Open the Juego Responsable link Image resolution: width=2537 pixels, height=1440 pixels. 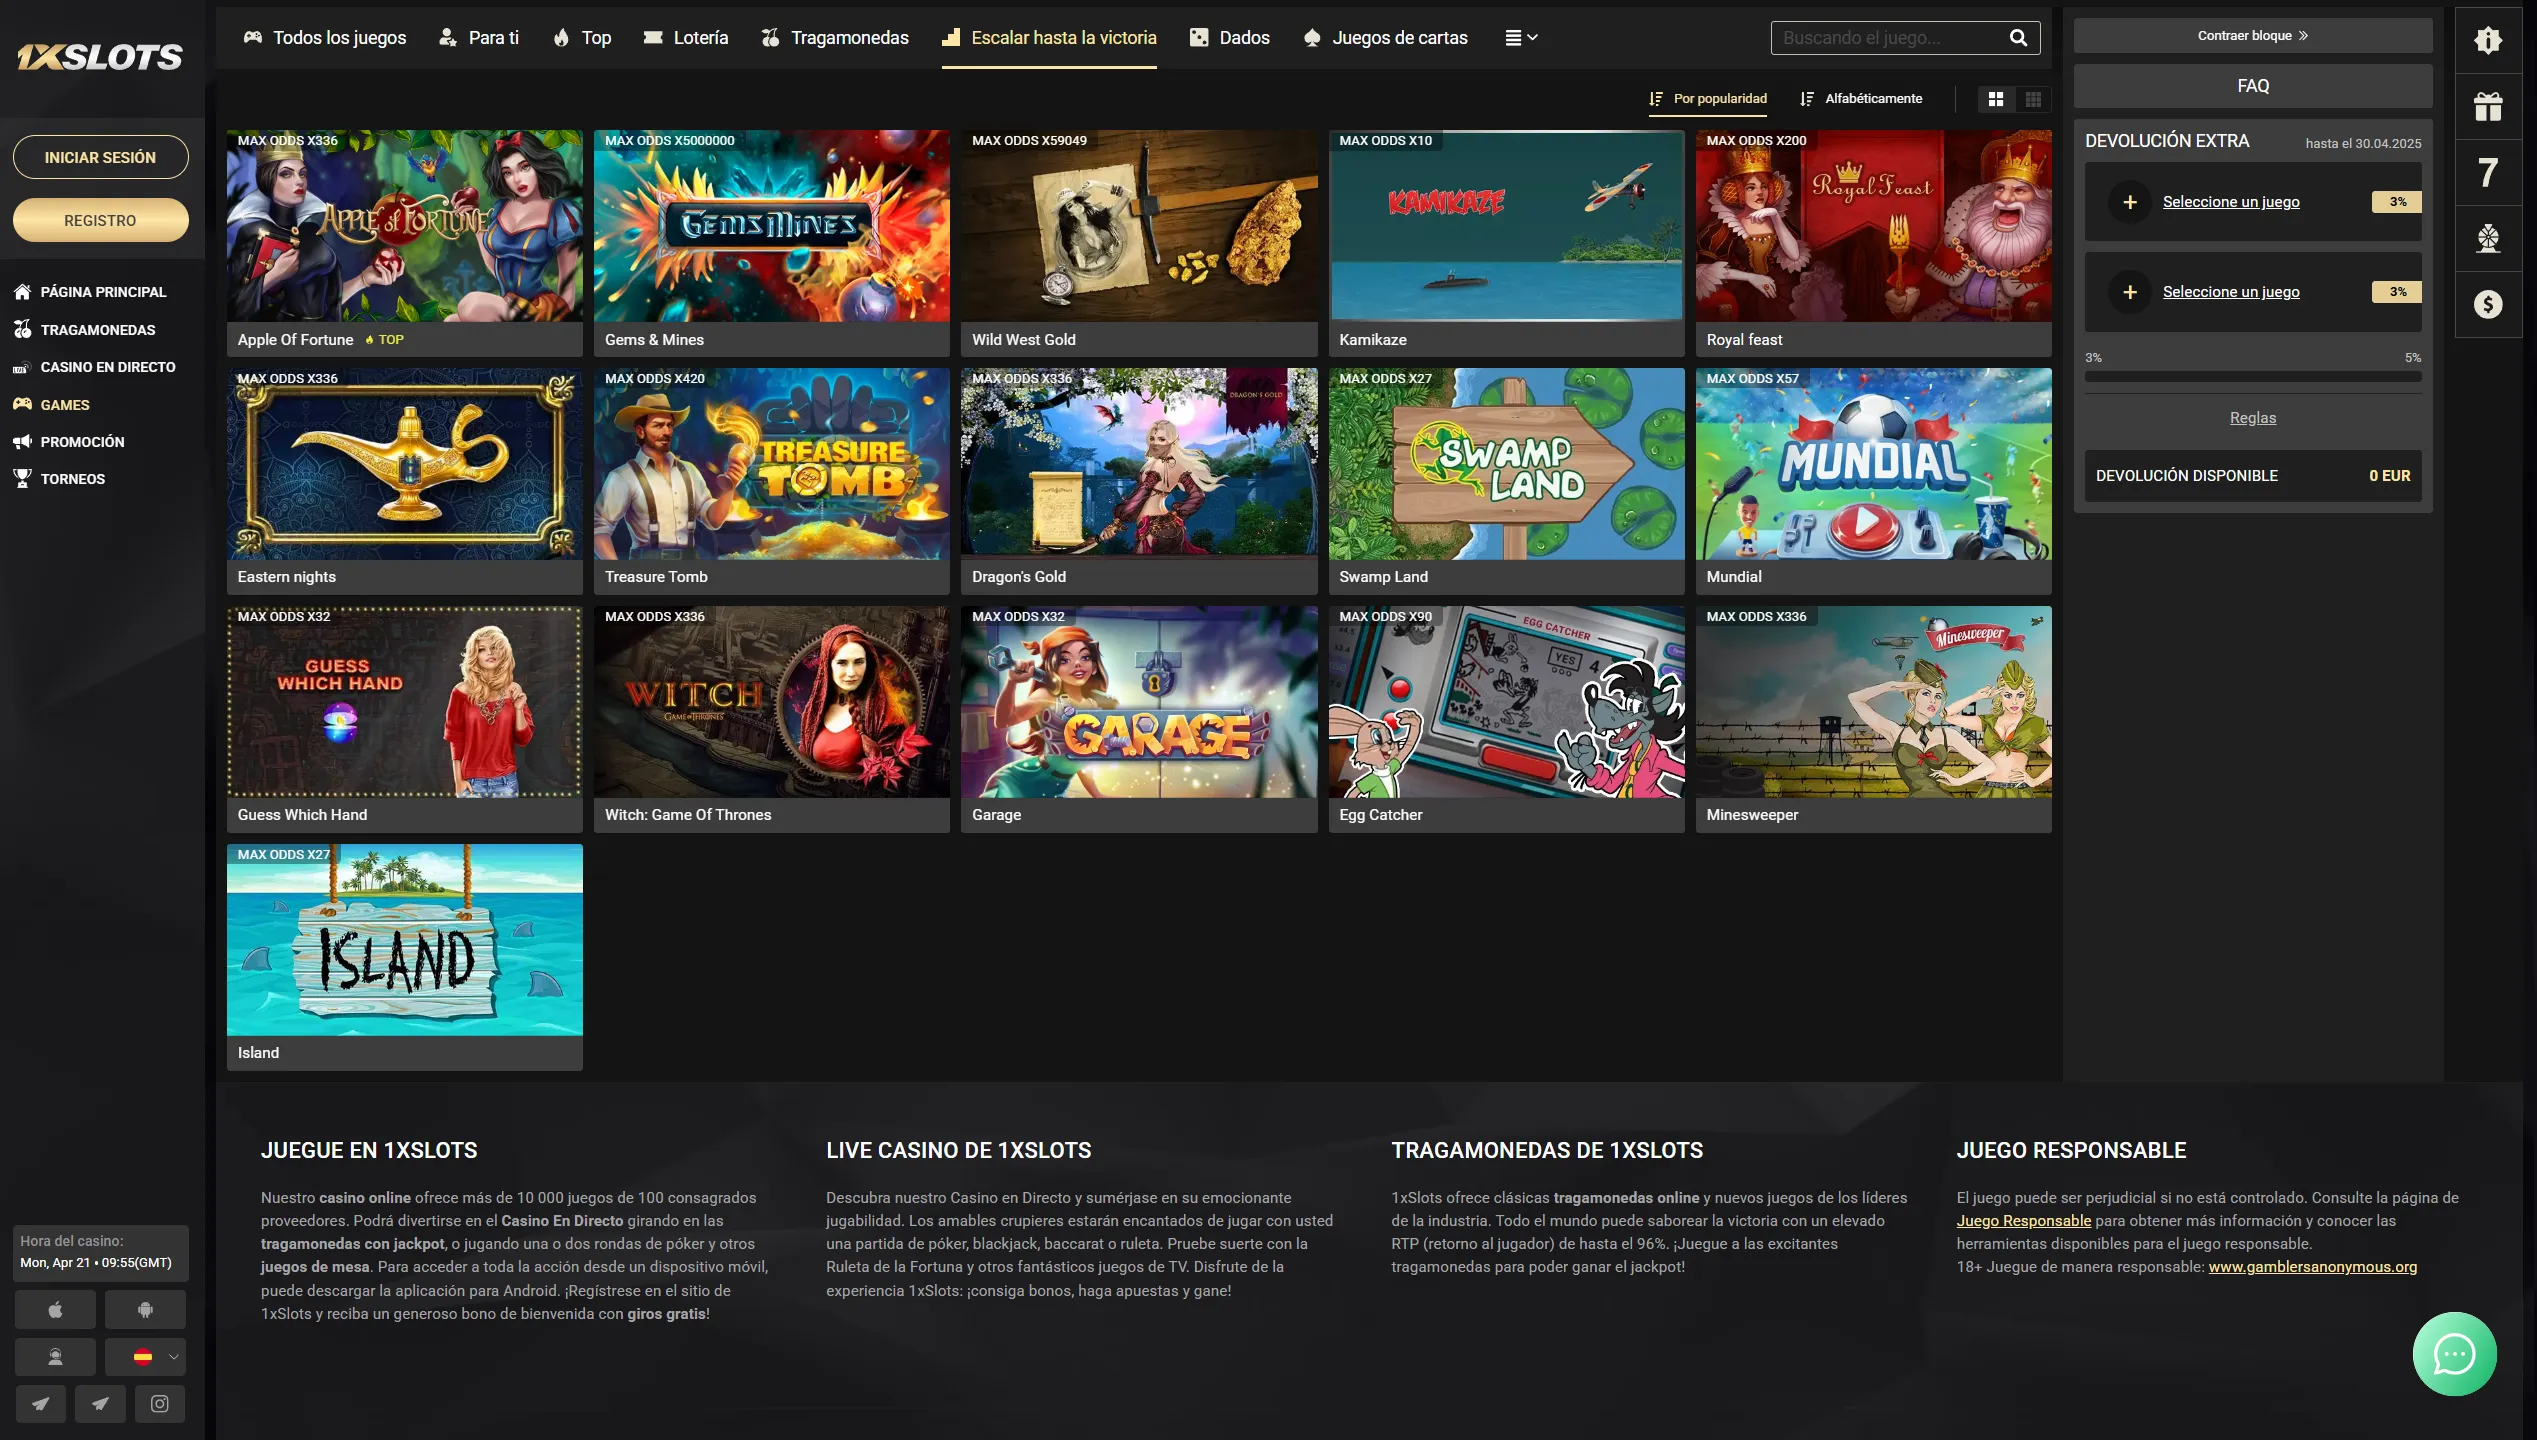tap(2023, 1221)
